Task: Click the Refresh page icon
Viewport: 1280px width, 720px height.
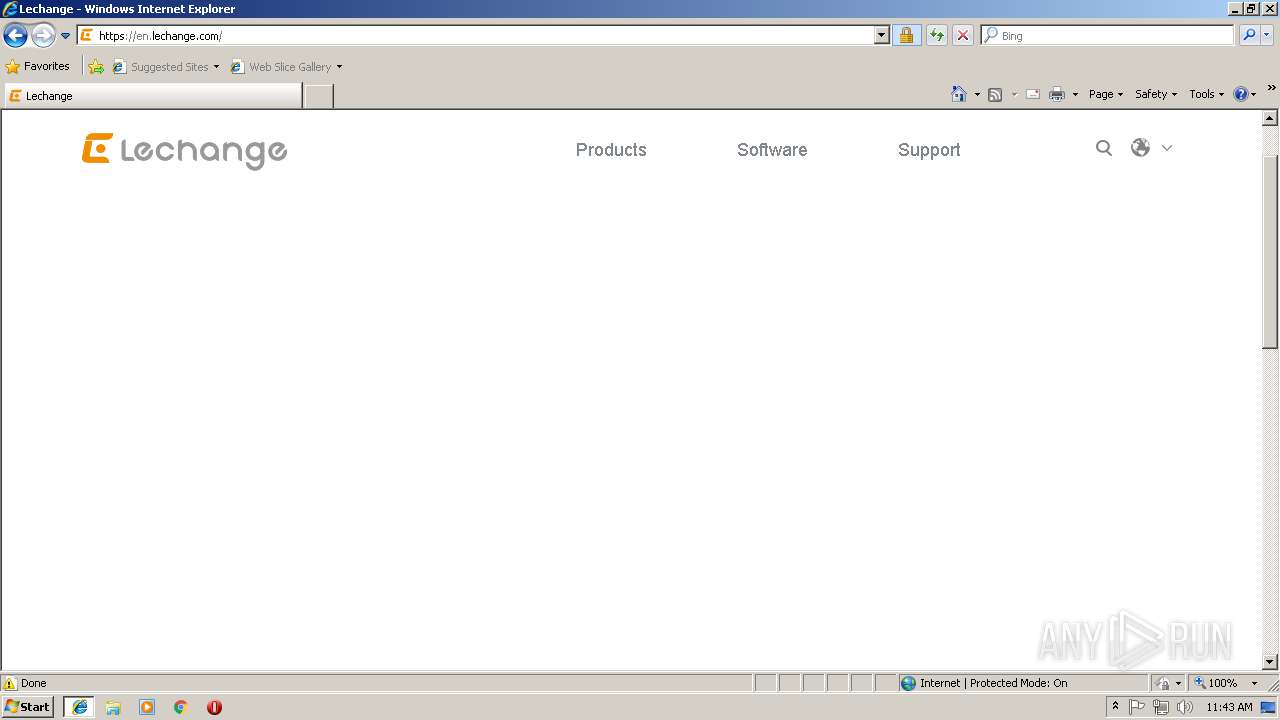Action: (x=937, y=36)
